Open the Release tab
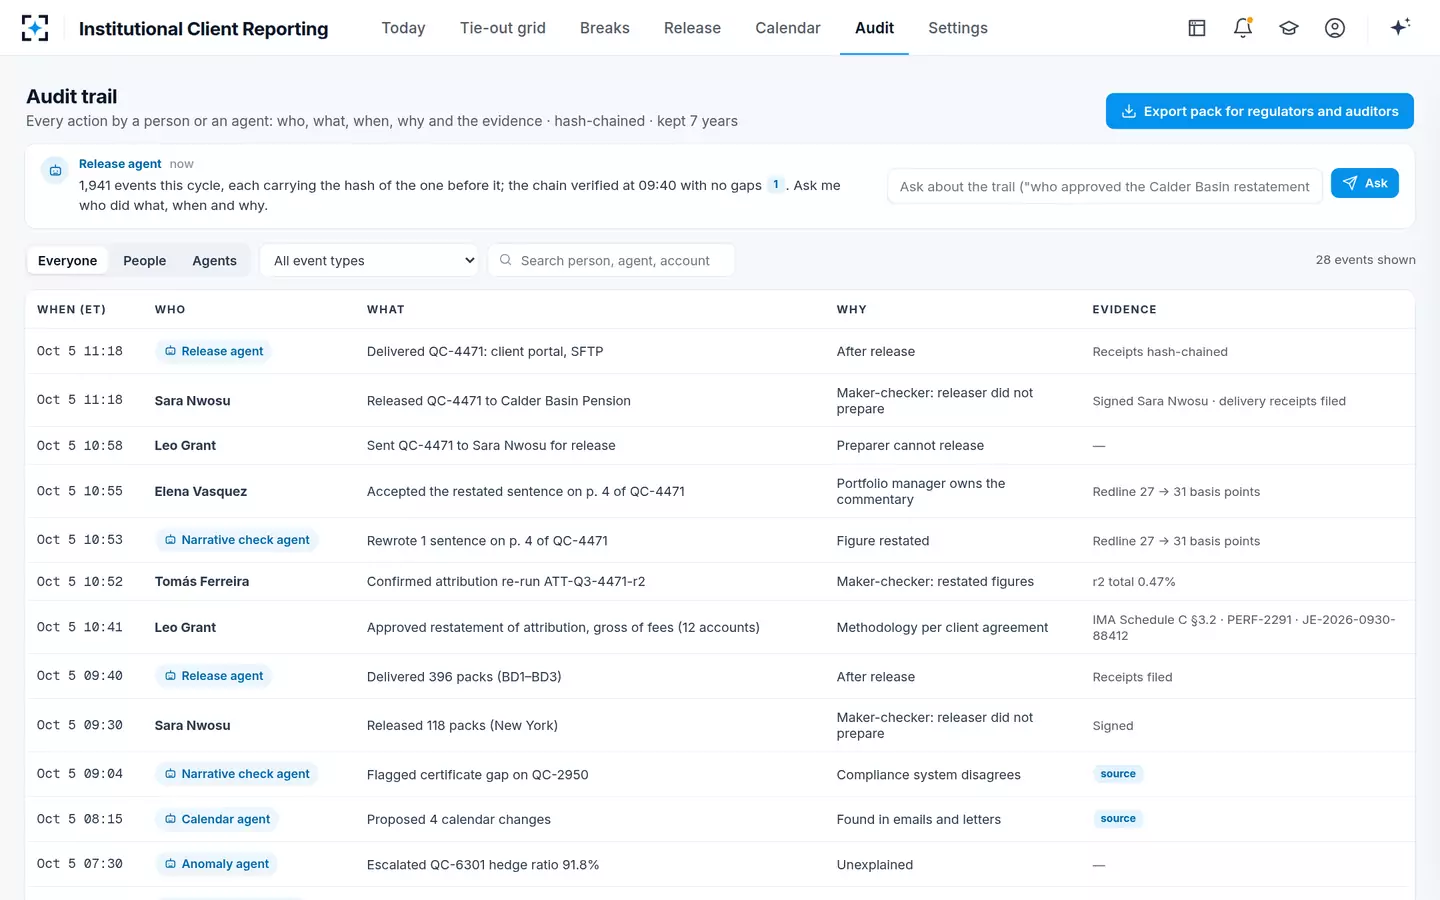This screenshot has height=900, width=1440. (x=692, y=28)
